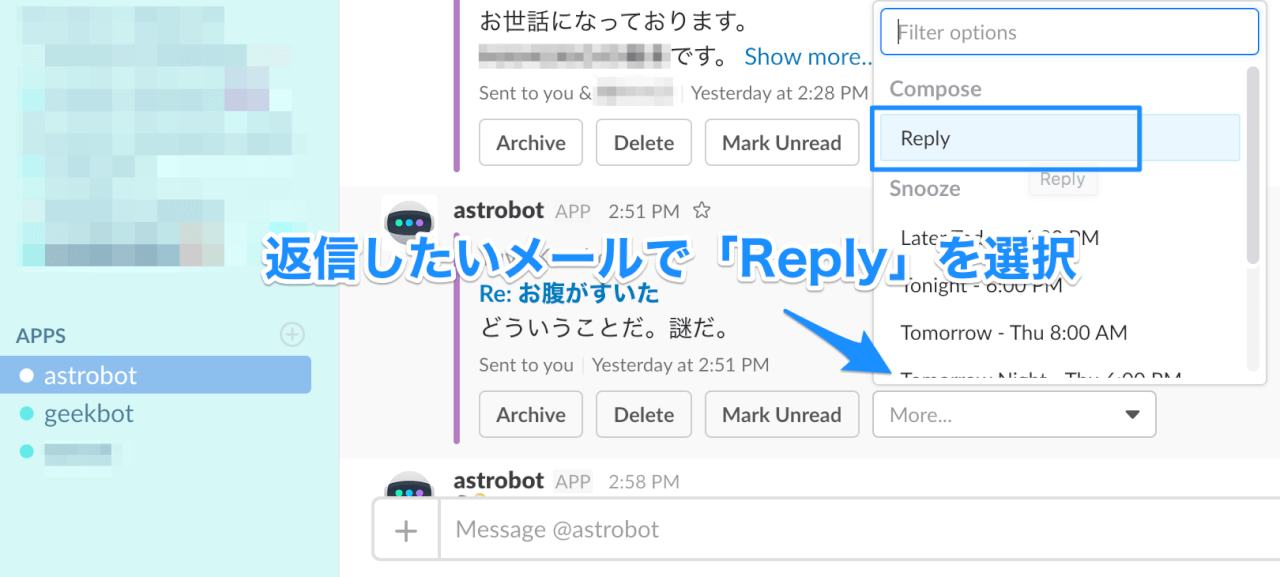1280x577 pixels.
Task: Archive the Re: お腹がすいた email
Action: pyautogui.click(x=531, y=414)
